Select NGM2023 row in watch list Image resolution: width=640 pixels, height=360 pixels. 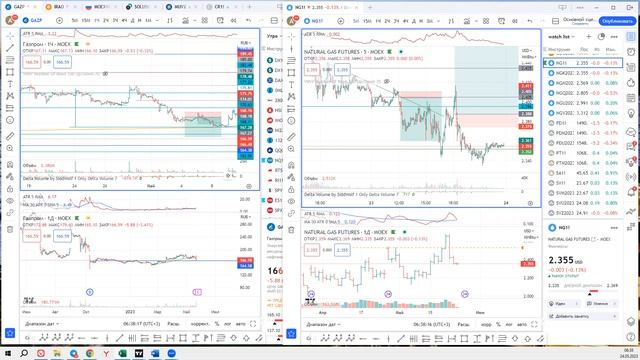[x=583, y=83]
